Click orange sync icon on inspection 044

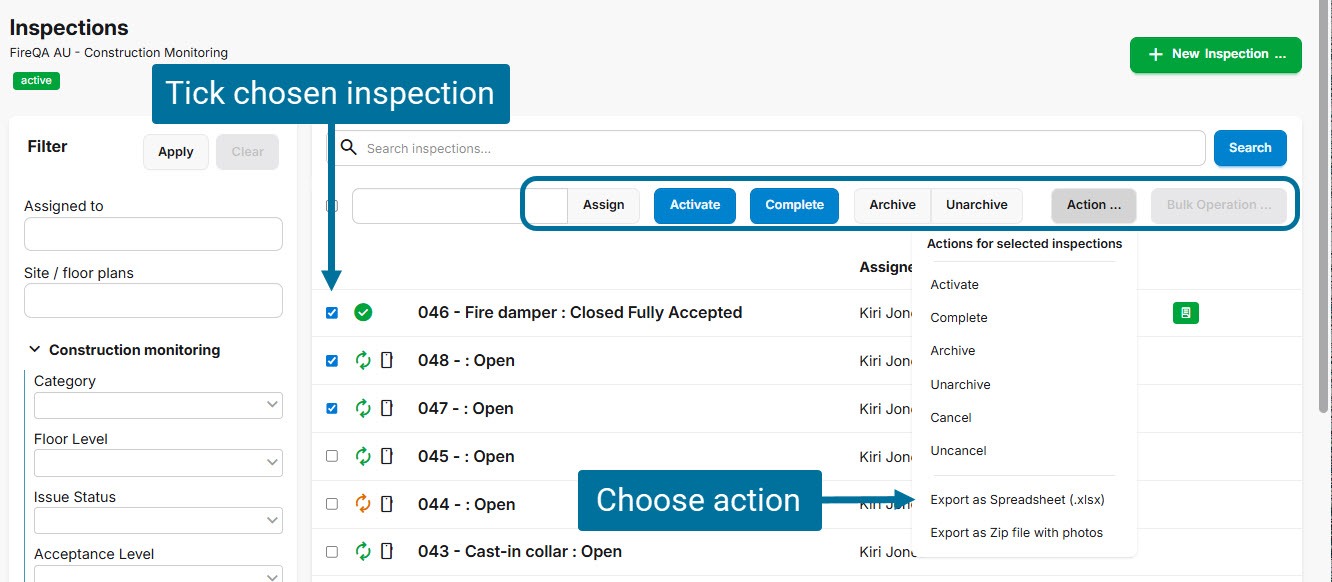coord(363,504)
